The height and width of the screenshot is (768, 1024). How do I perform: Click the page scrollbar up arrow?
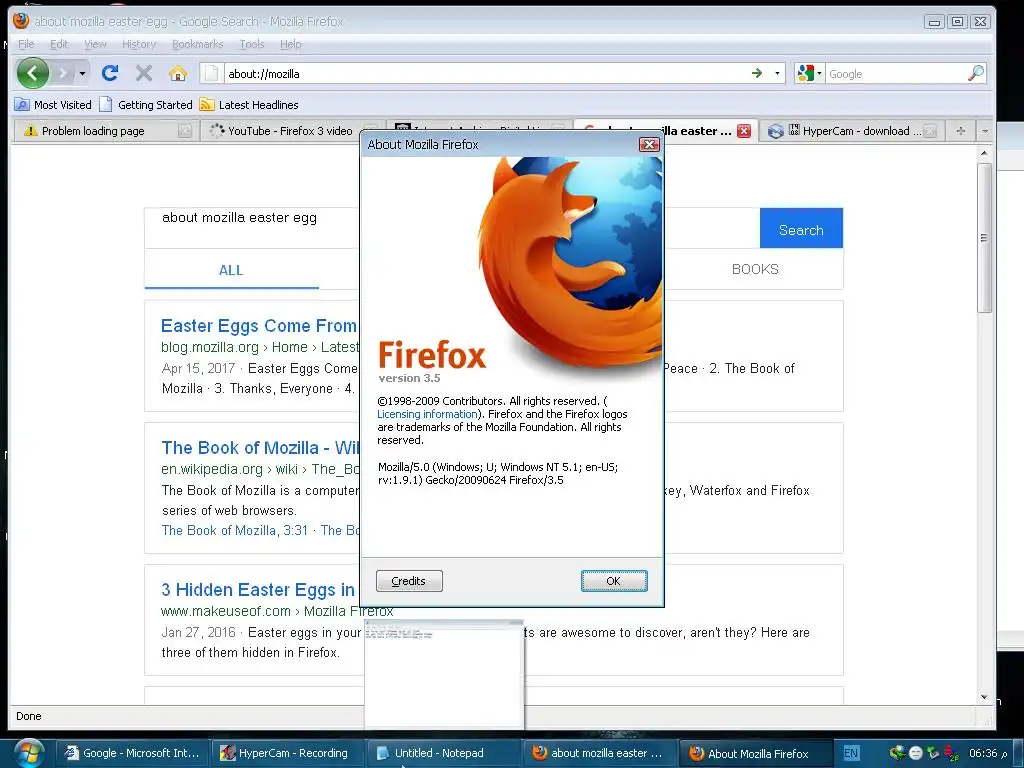(984, 153)
